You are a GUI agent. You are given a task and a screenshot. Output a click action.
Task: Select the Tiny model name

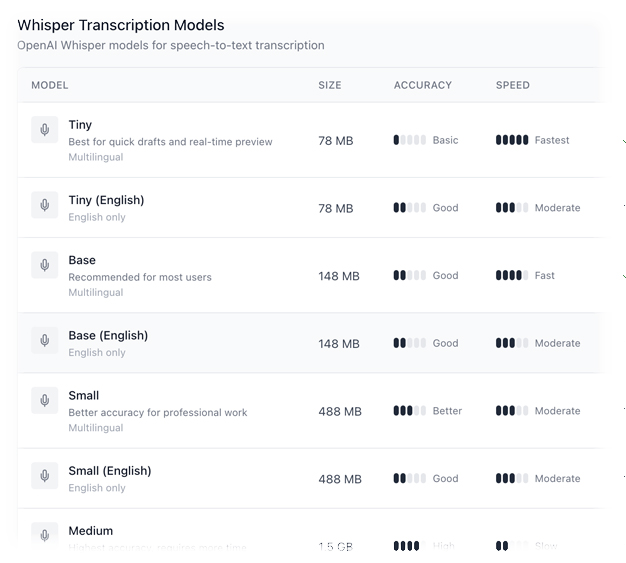click(80, 125)
